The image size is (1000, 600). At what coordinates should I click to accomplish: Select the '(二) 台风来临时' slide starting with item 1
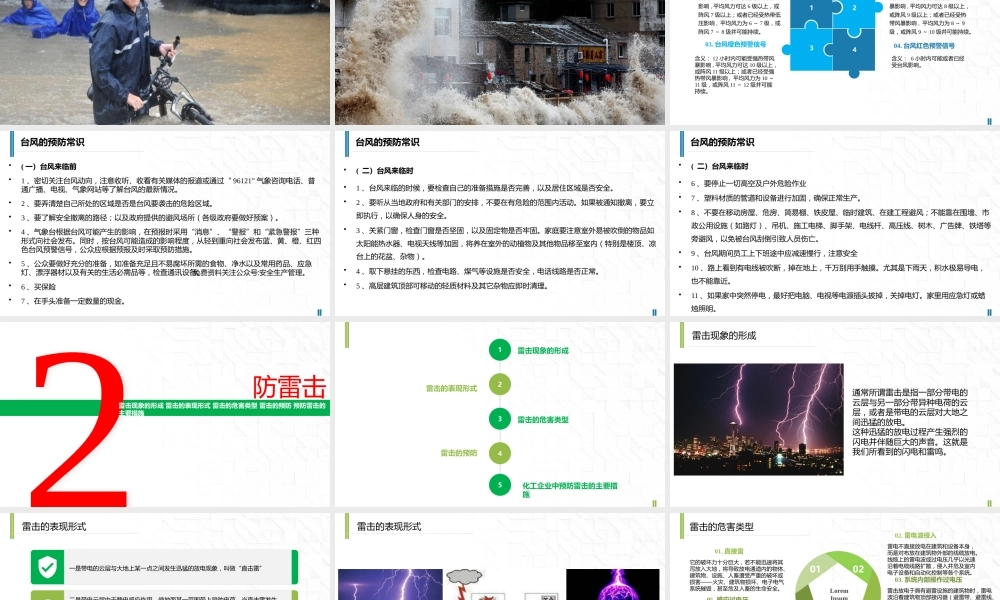click(499, 223)
